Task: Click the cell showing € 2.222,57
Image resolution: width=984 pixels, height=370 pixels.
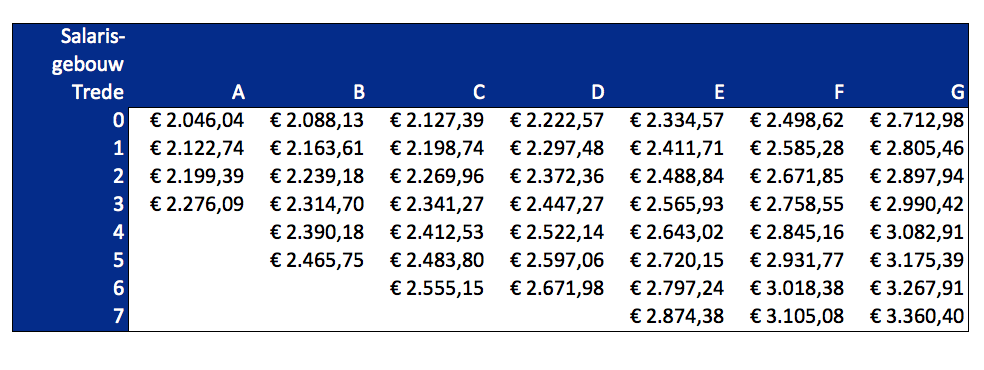Action: pyautogui.click(x=557, y=120)
